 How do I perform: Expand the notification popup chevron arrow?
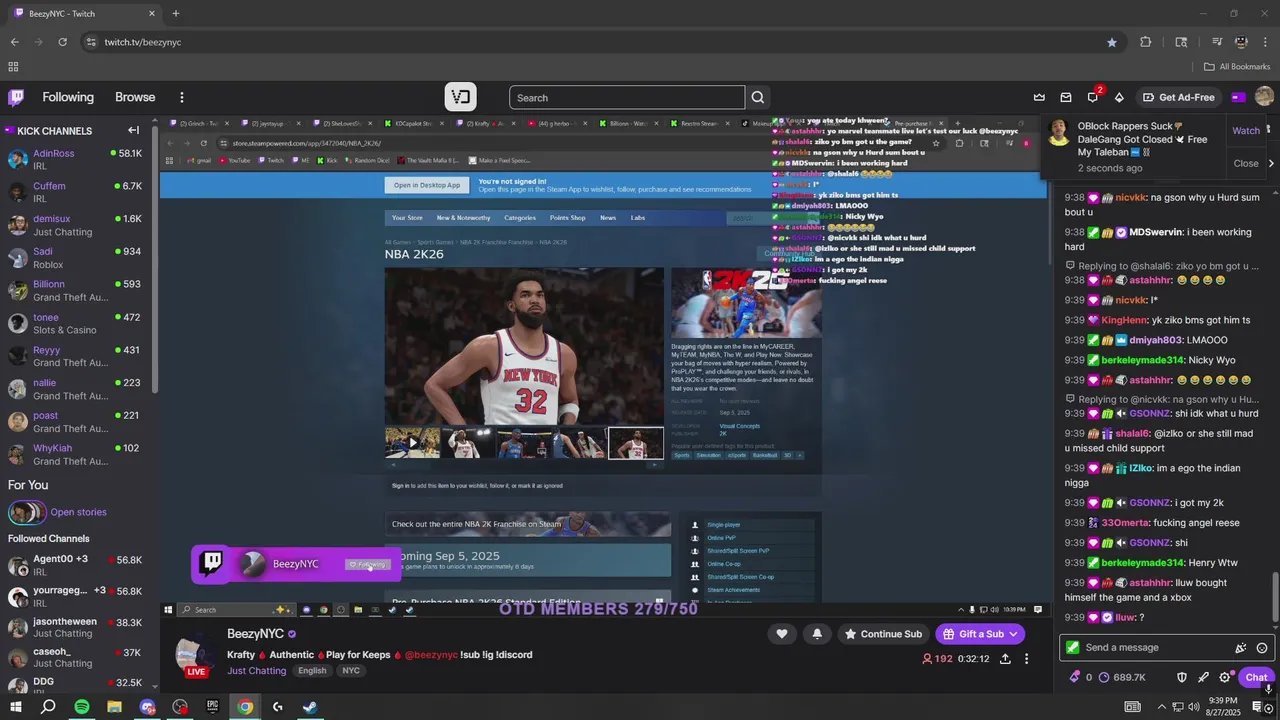pyautogui.click(x=1271, y=163)
